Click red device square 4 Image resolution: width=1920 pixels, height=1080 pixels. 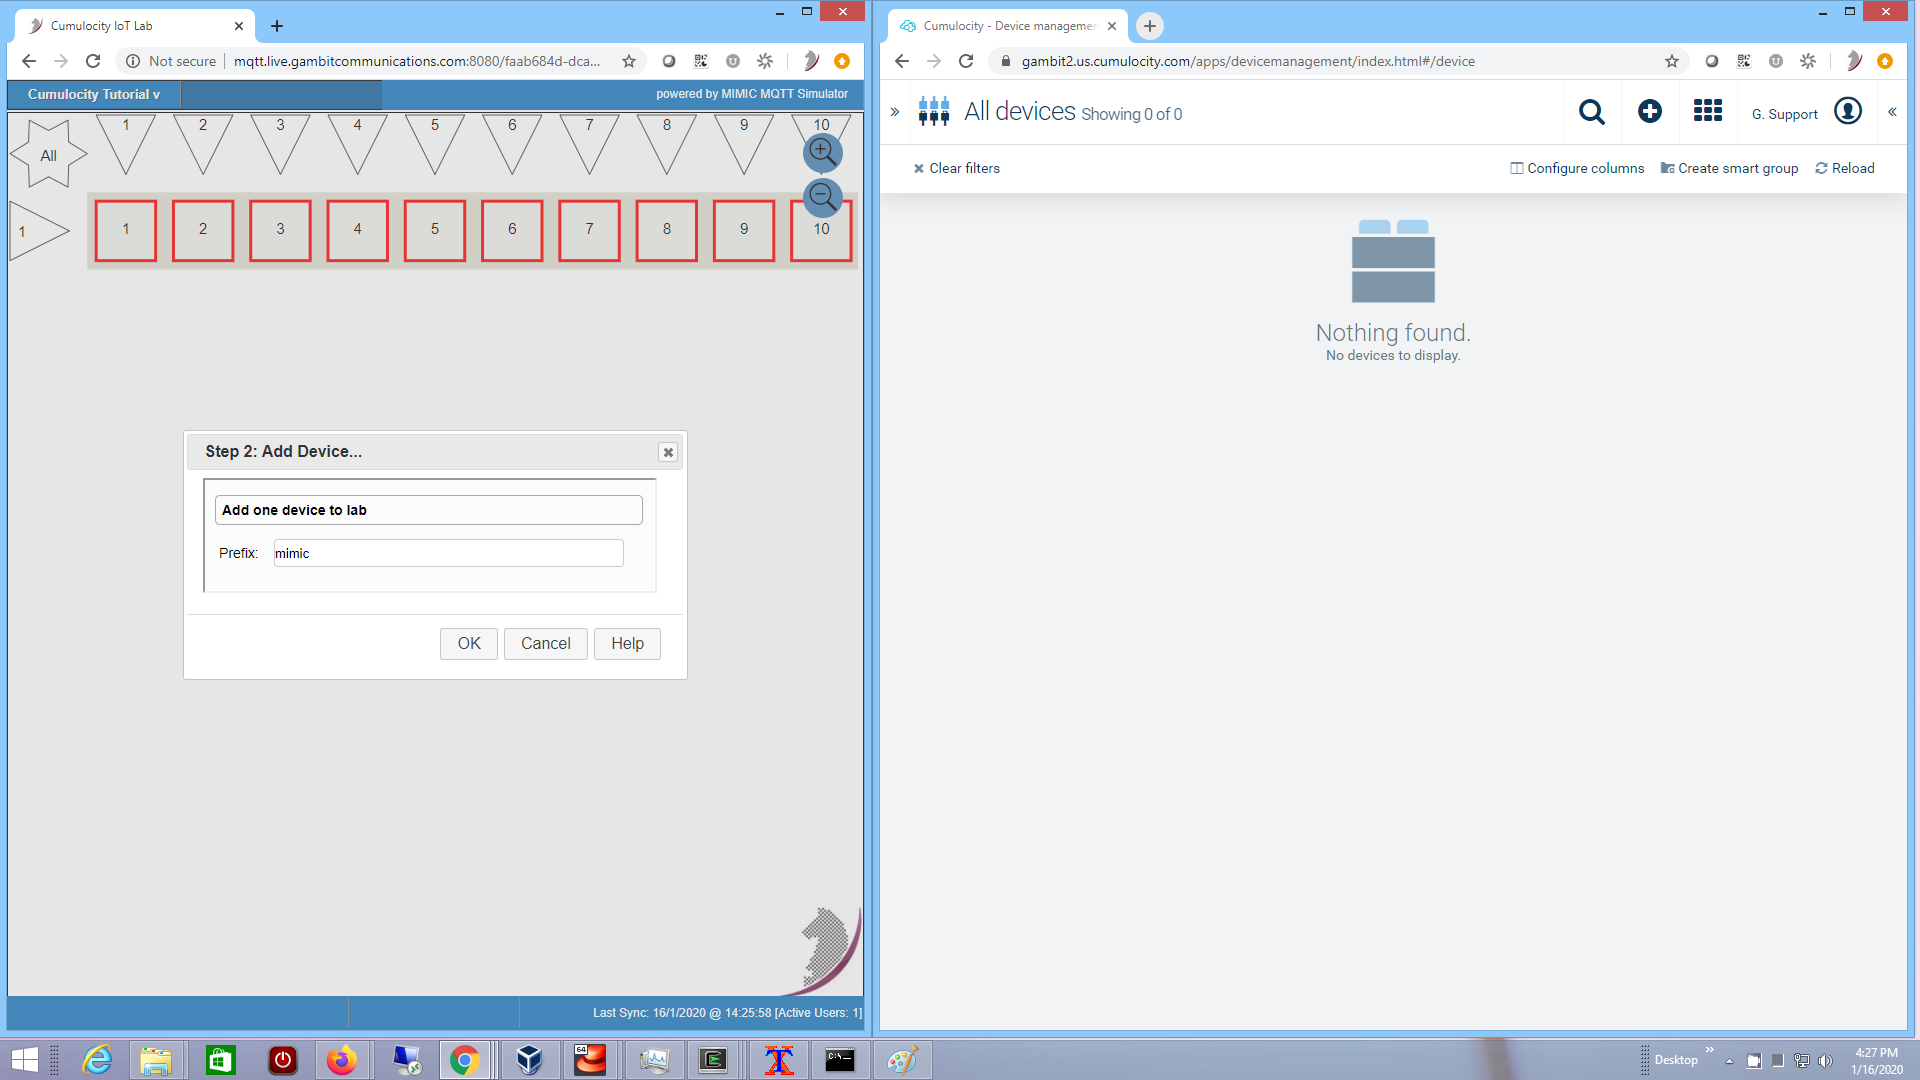coord(357,230)
